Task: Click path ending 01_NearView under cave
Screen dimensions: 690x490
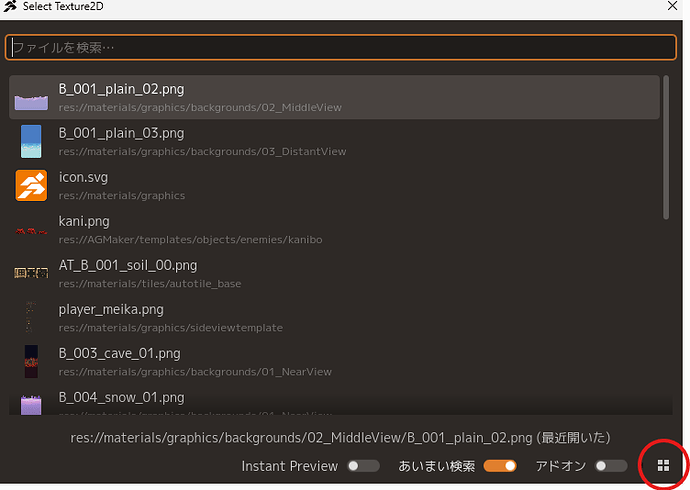Action: tap(195, 372)
